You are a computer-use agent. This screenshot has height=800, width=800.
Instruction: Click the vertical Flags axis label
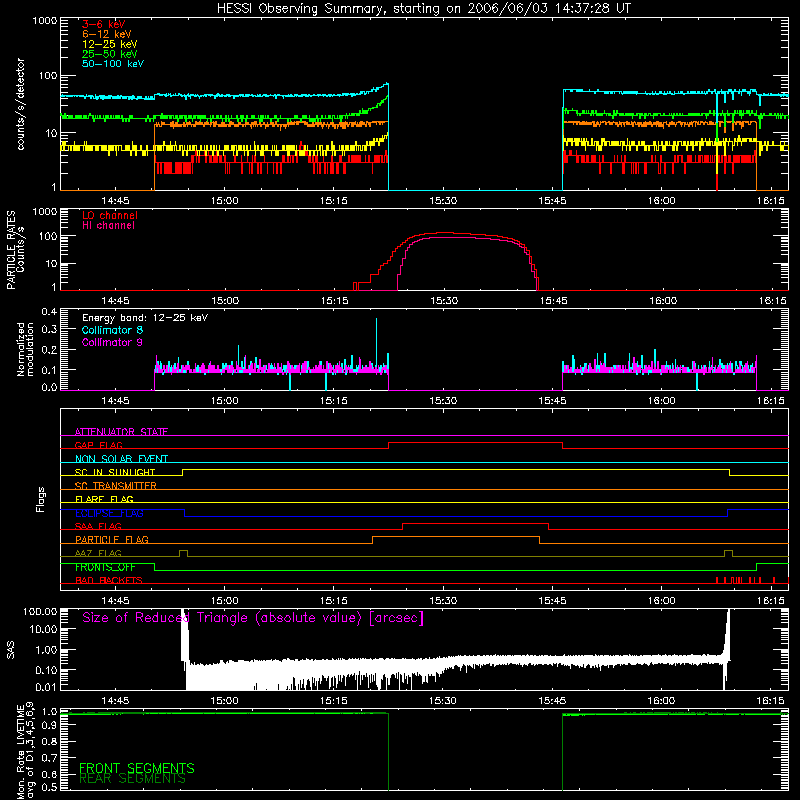click(x=40, y=499)
